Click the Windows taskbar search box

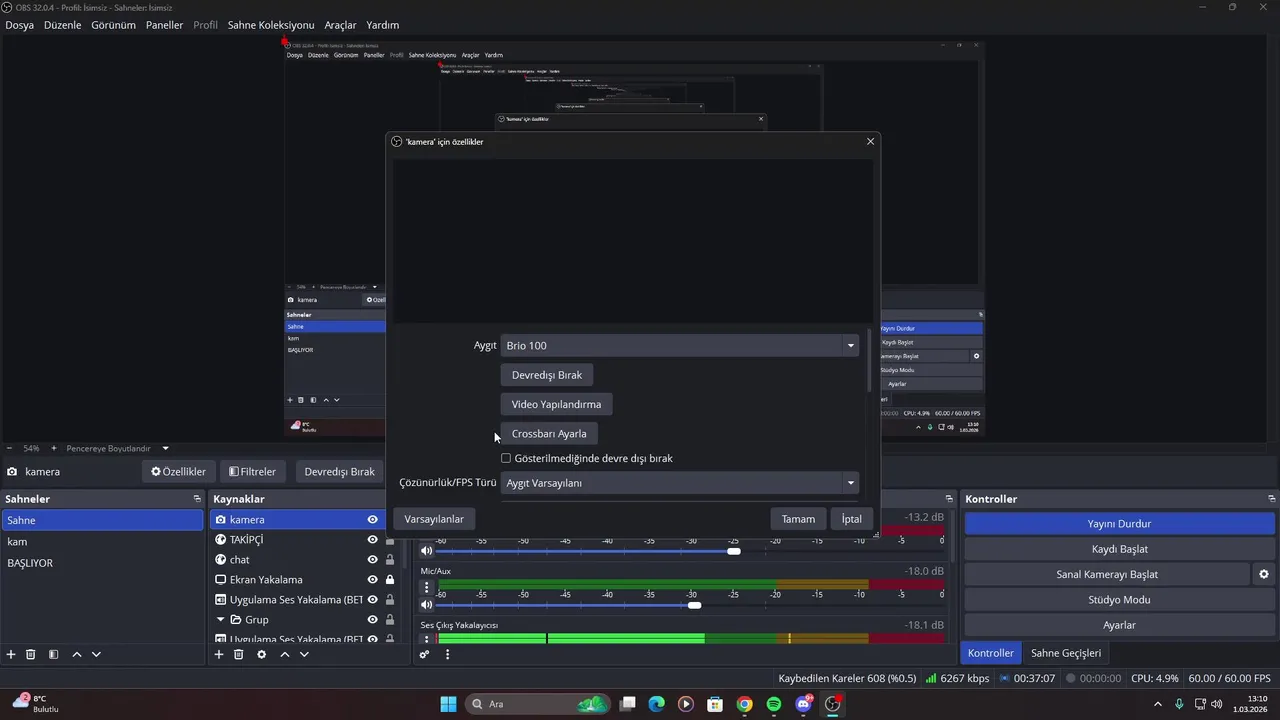point(539,704)
